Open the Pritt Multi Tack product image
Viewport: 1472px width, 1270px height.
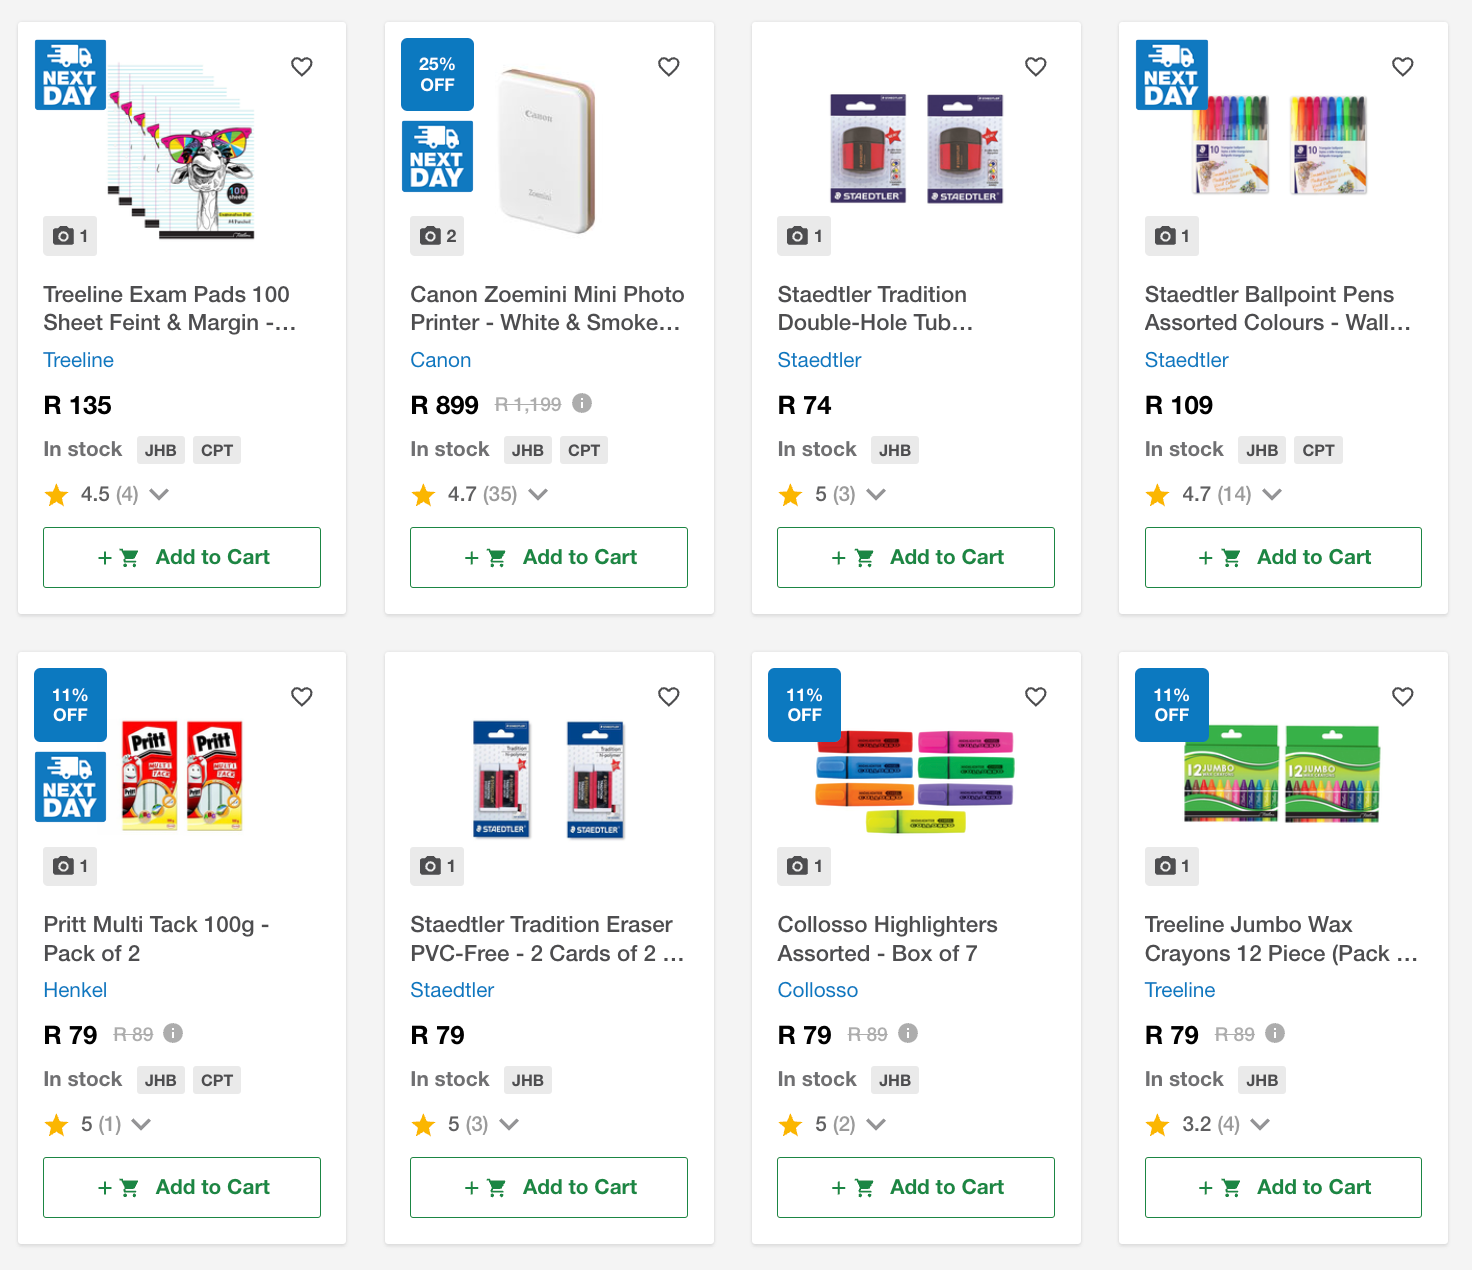coord(182,775)
